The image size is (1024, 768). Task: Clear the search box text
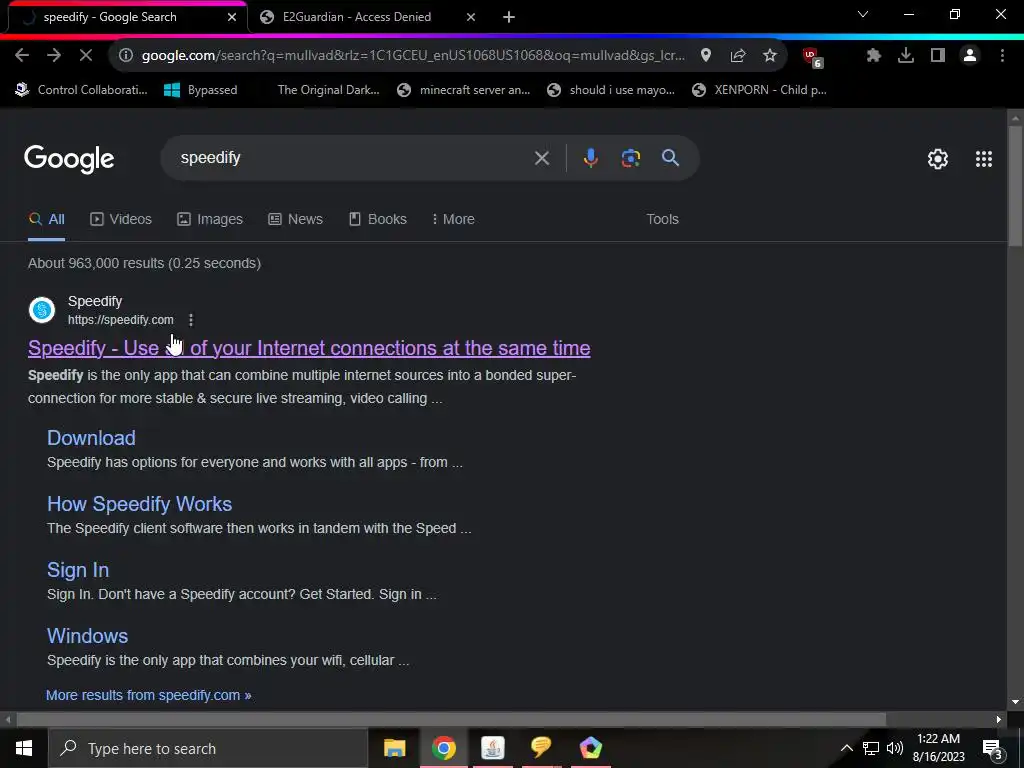tap(541, 158)
